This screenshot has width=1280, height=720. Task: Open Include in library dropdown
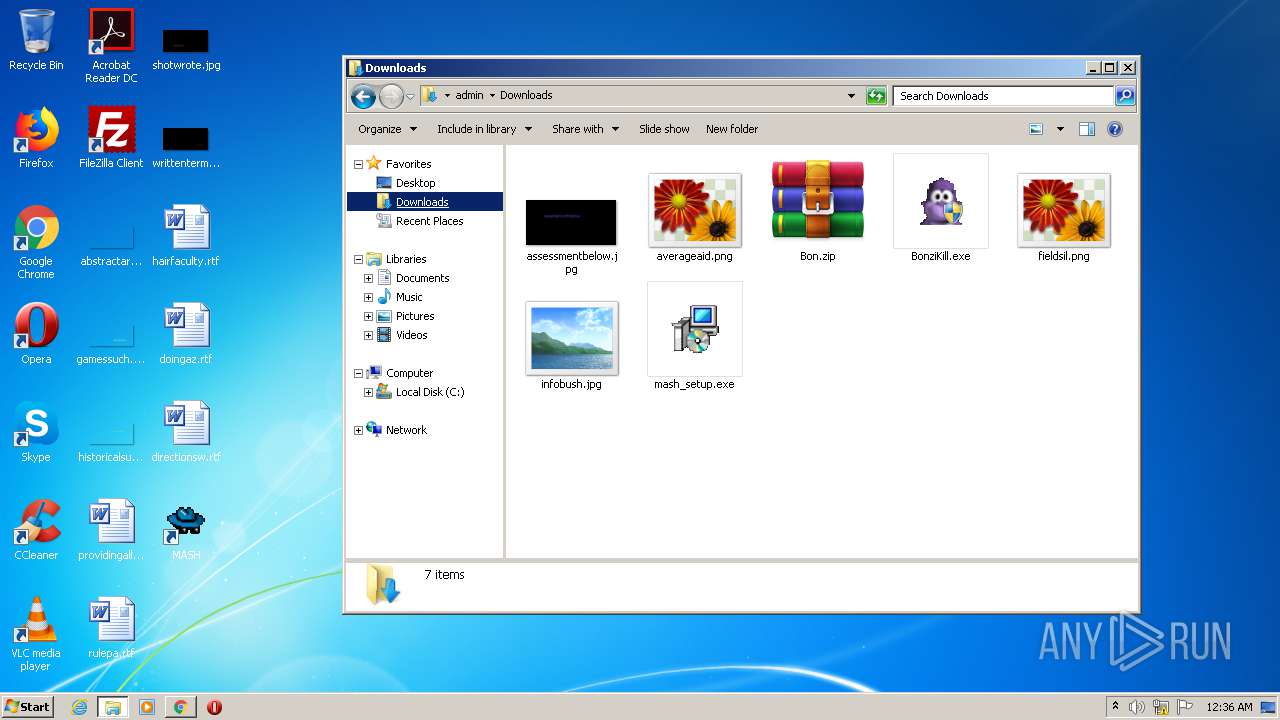484,129
